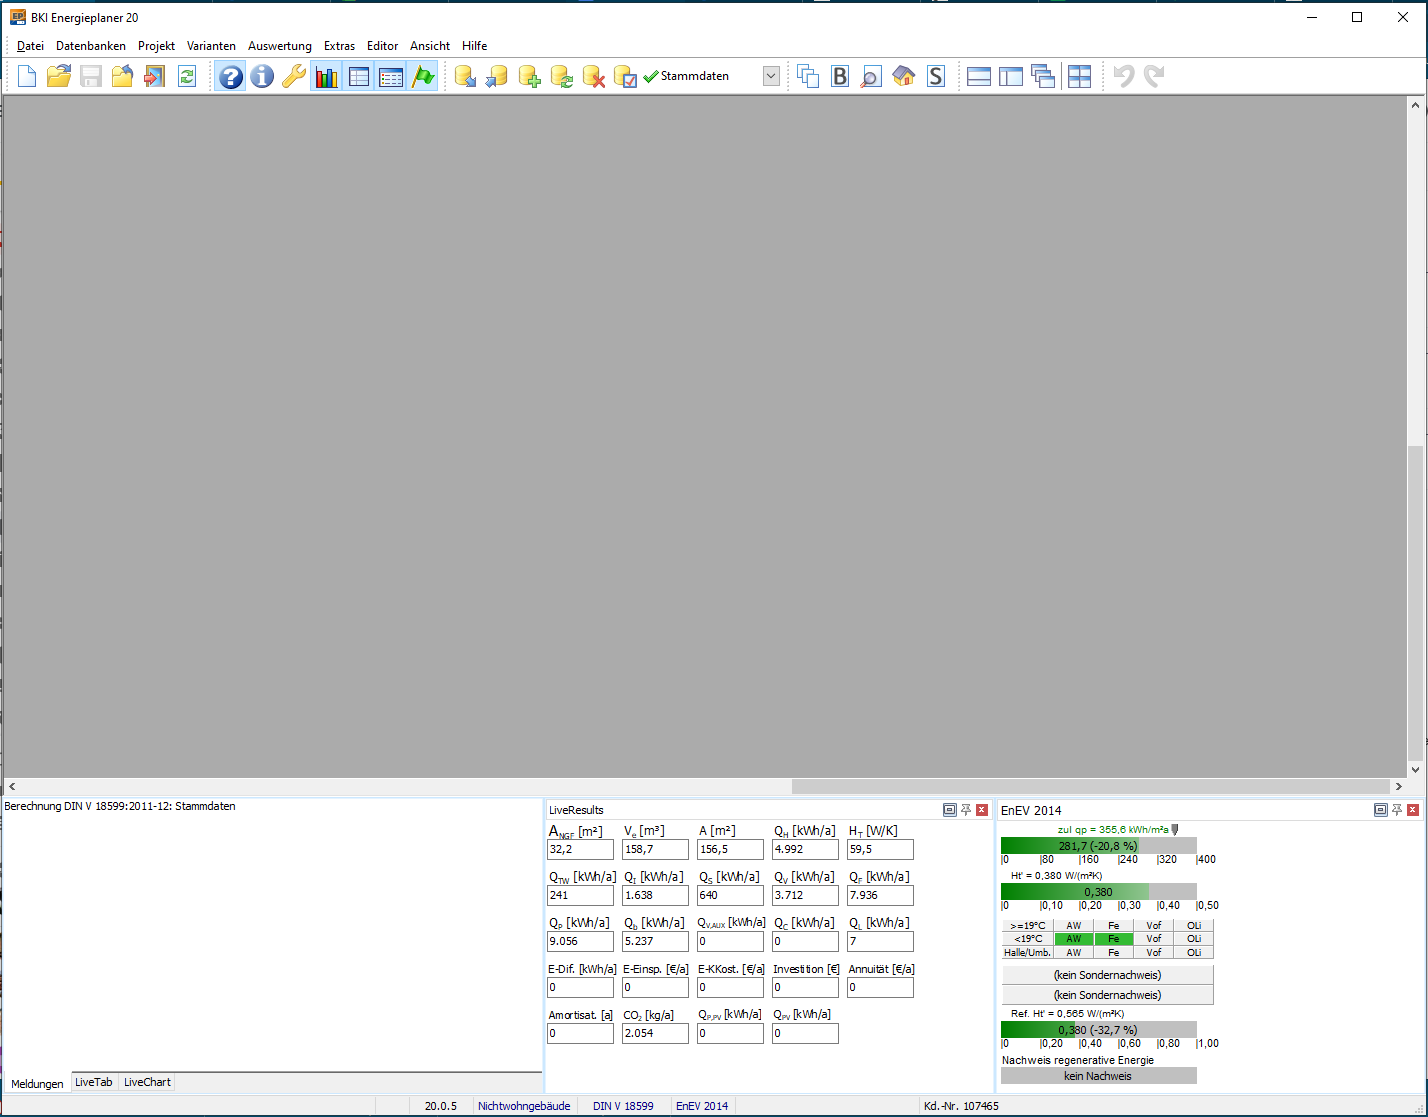Screen dimensions: 1428x1117
Task: Click the first (kein Sondernachweis) button
Action: tap(1107, 975)
